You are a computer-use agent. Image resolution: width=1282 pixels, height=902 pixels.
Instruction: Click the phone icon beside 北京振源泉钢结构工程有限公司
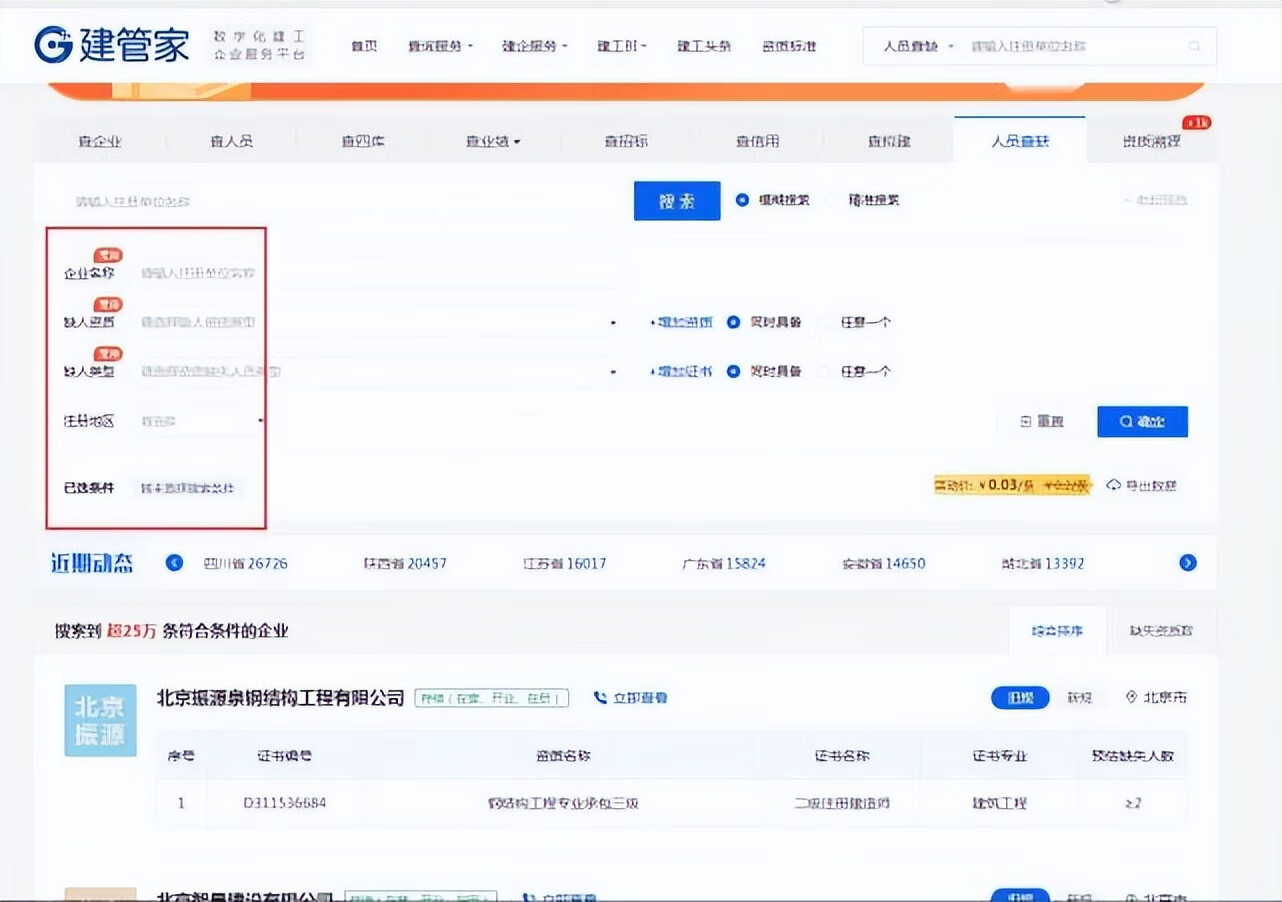point(600,698)
